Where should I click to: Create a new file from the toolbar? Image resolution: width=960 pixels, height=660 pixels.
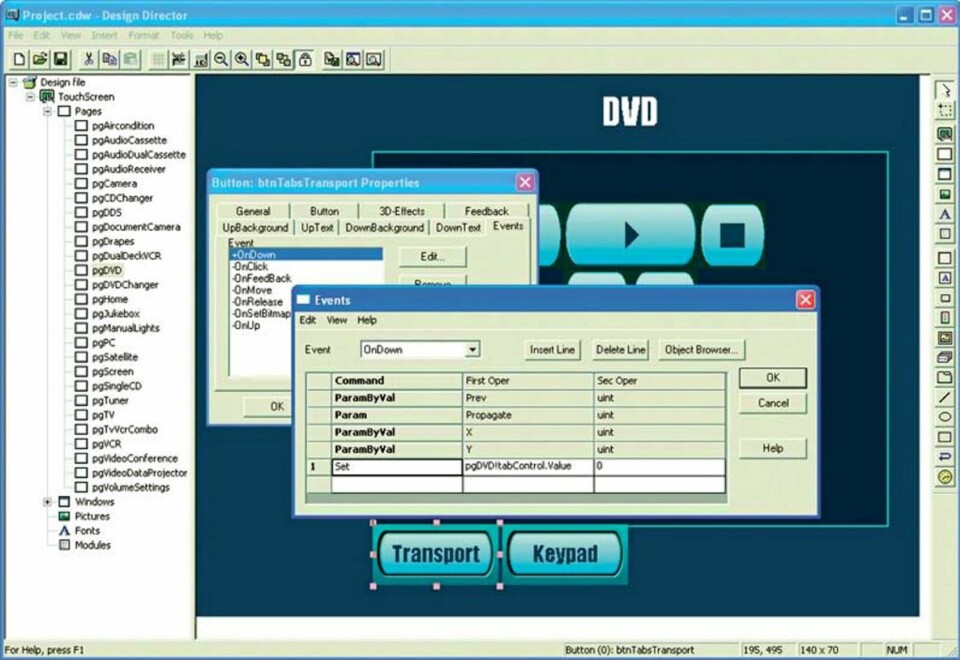pyautogui.click(x=20, y=59)
